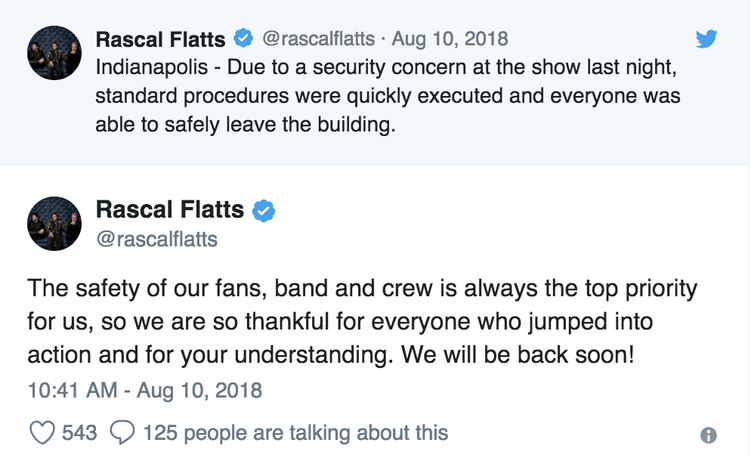Click verified badge in quoted tweet header
Screen dimensions: 750x457
pos(243,38)
